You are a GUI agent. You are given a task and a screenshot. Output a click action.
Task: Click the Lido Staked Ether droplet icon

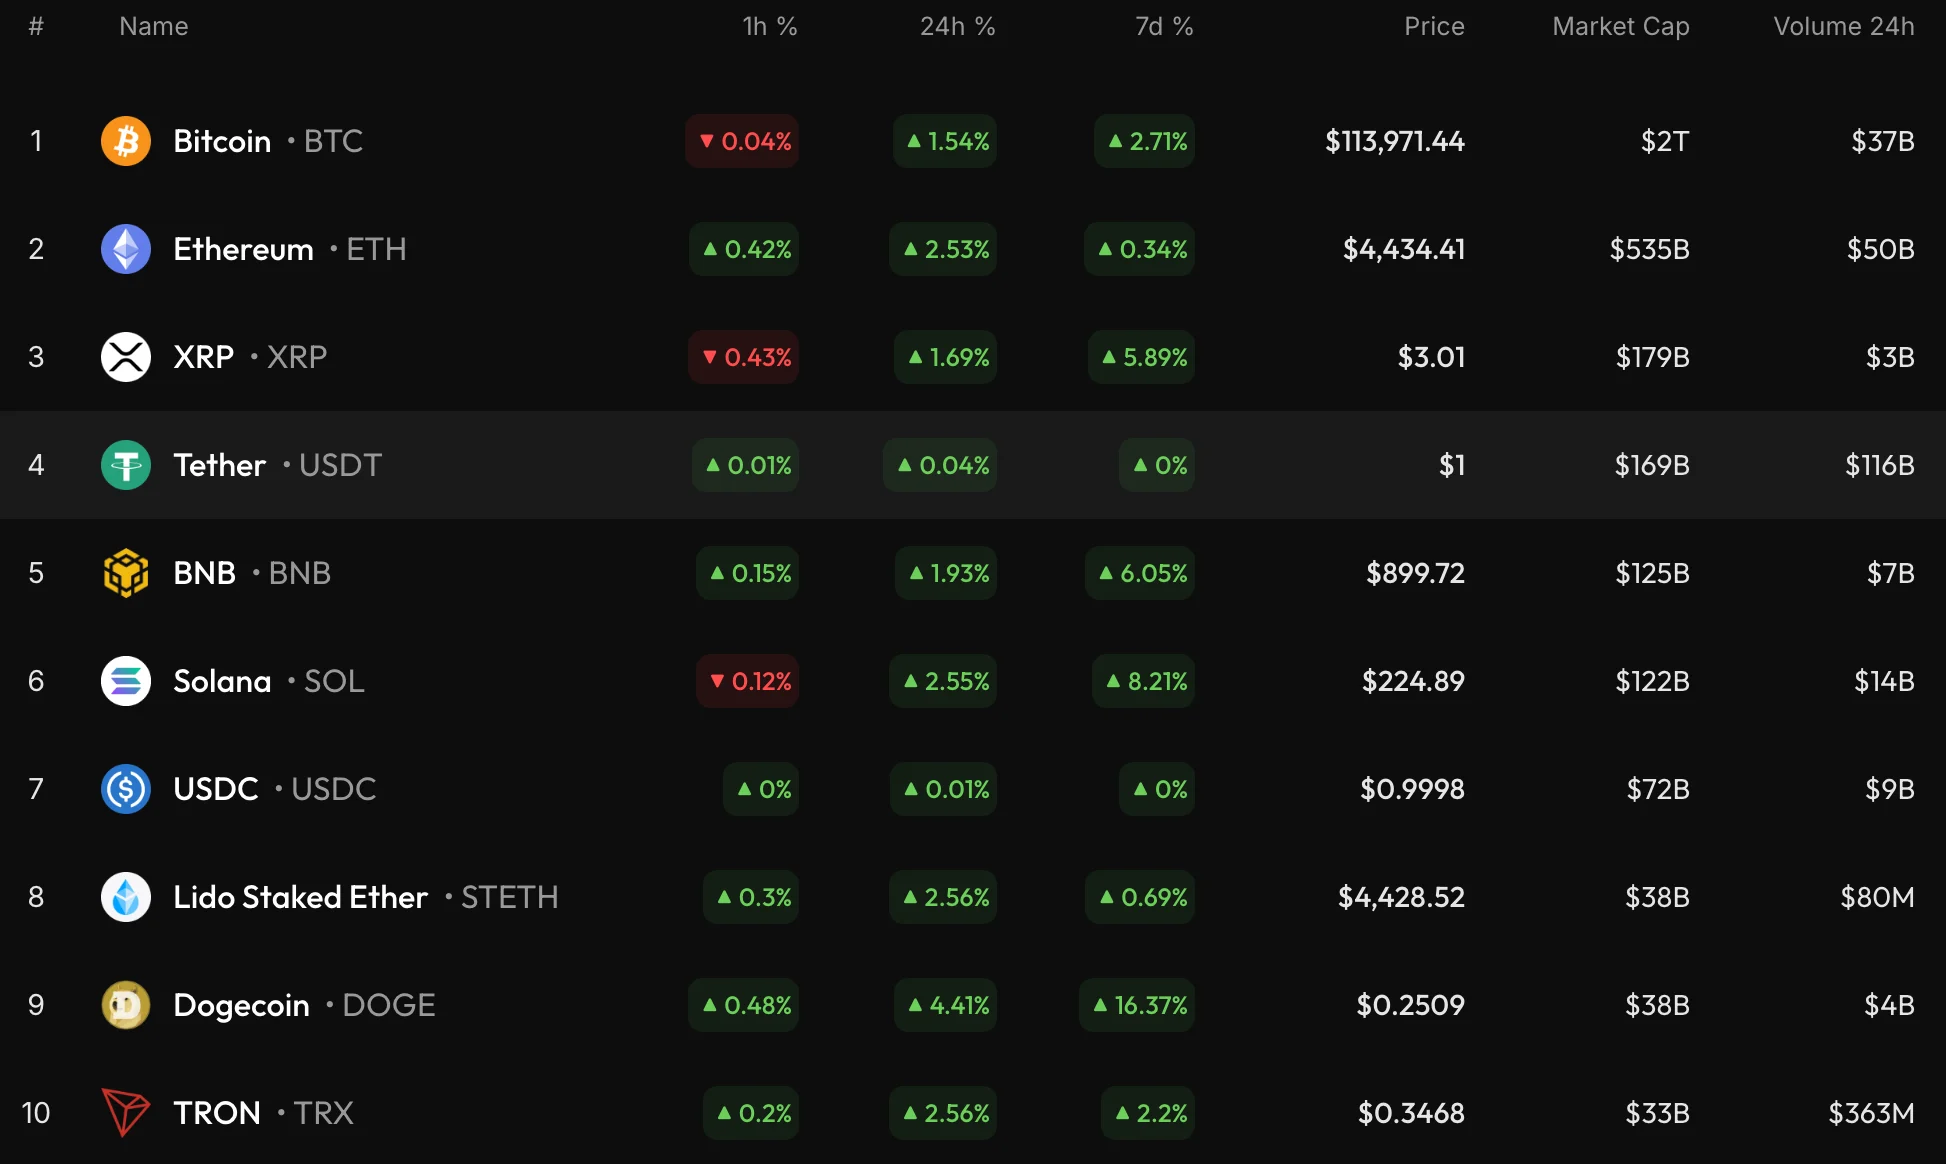click(126, 897)
